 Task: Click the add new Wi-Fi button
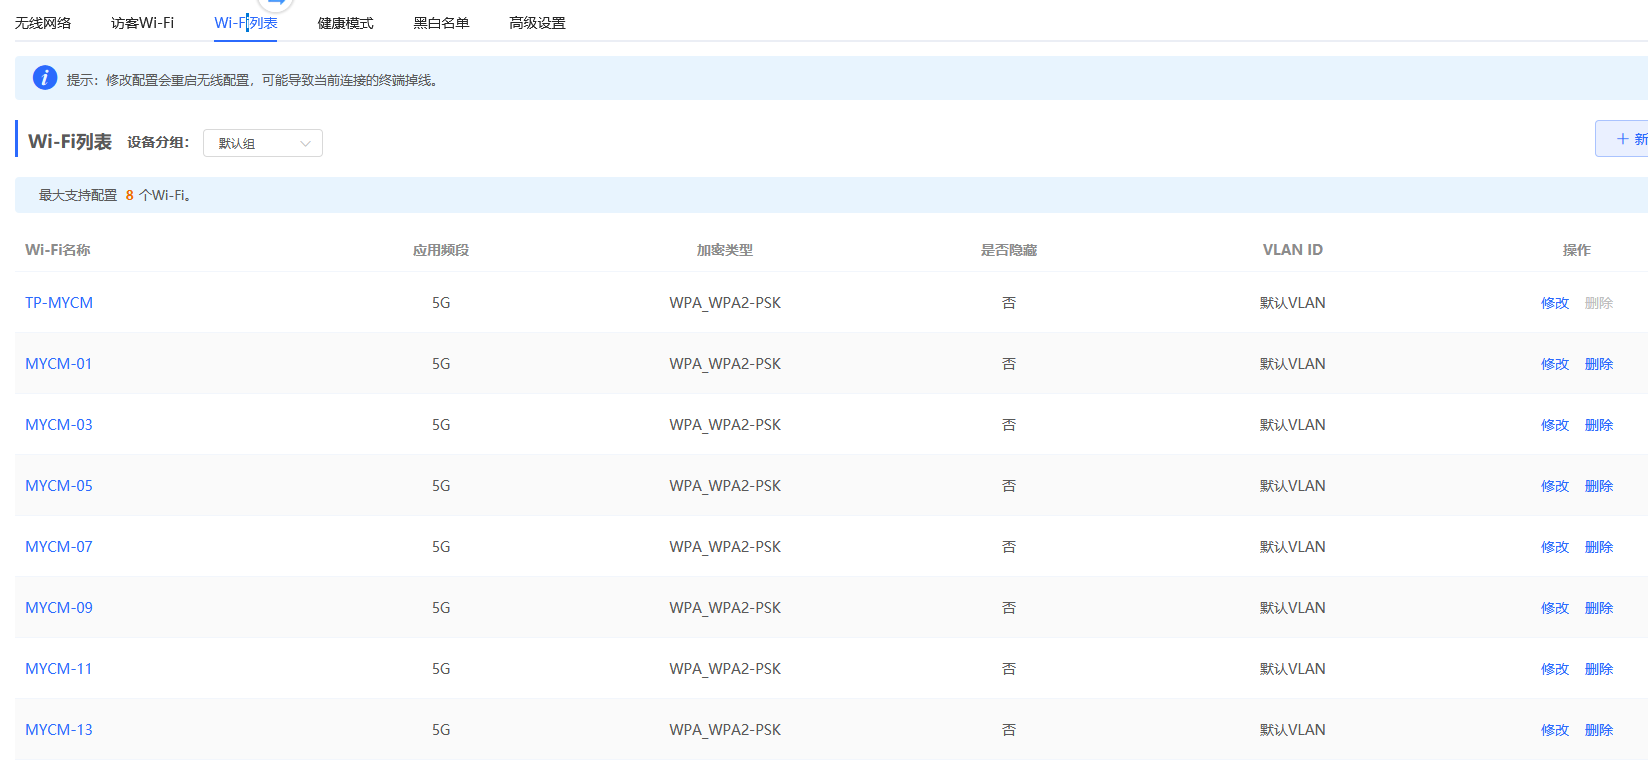point(1622,139)
